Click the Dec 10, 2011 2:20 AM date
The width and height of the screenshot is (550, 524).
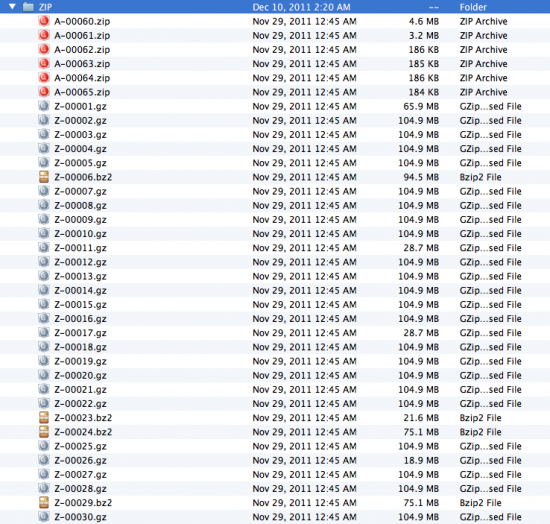301,7
